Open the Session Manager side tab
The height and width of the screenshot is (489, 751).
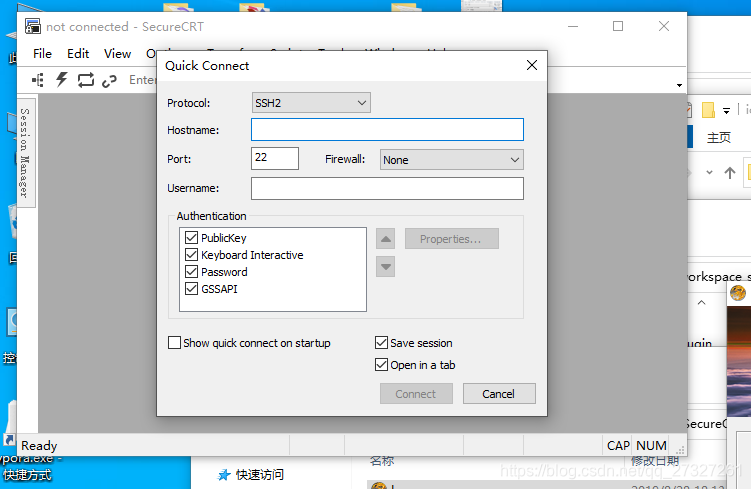pos(26,153)
